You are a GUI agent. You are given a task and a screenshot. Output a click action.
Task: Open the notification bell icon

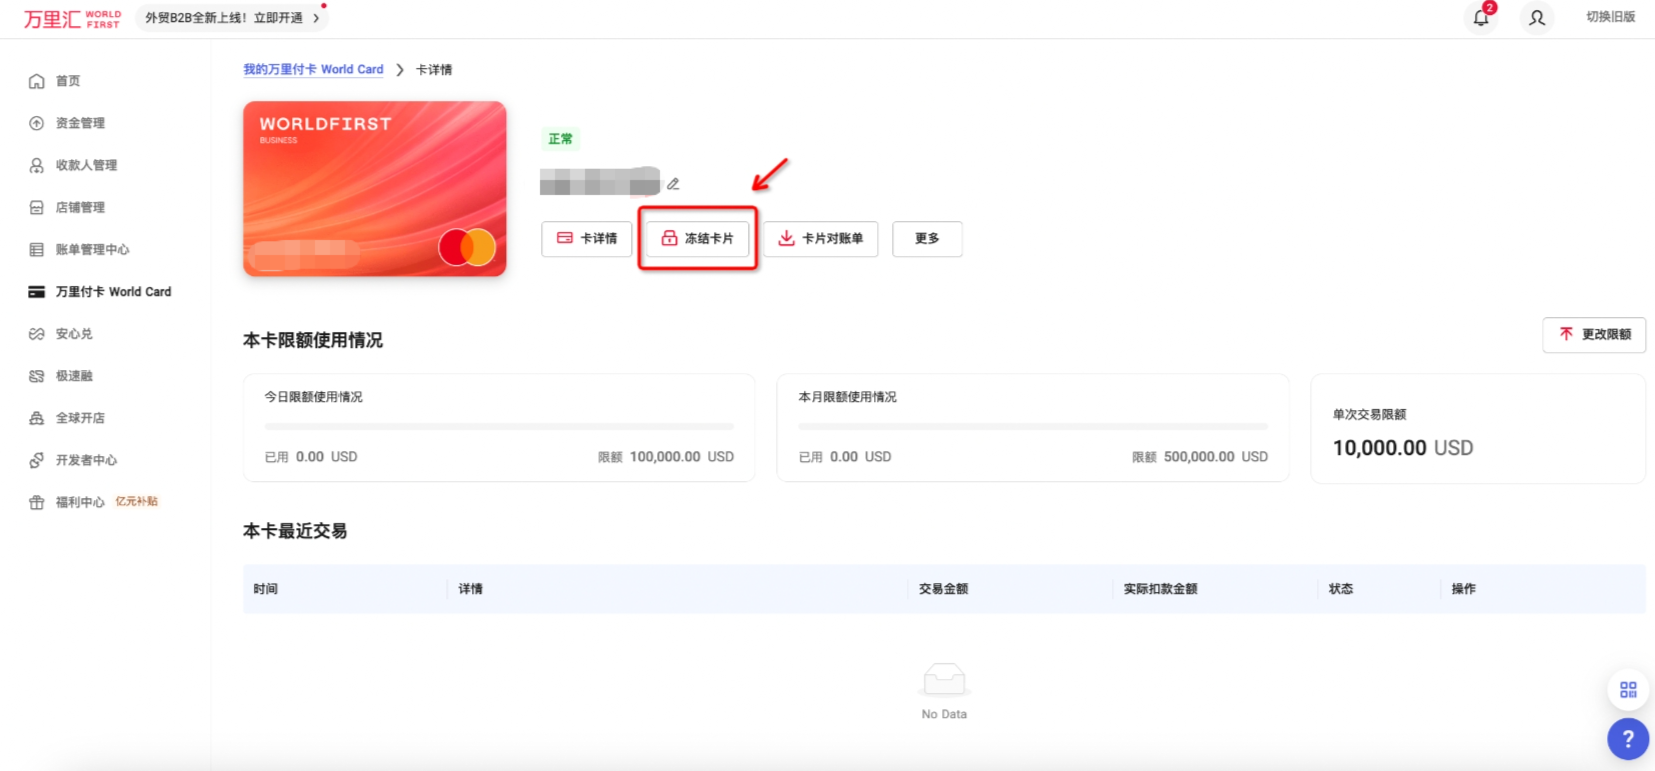pos(1481,18)
